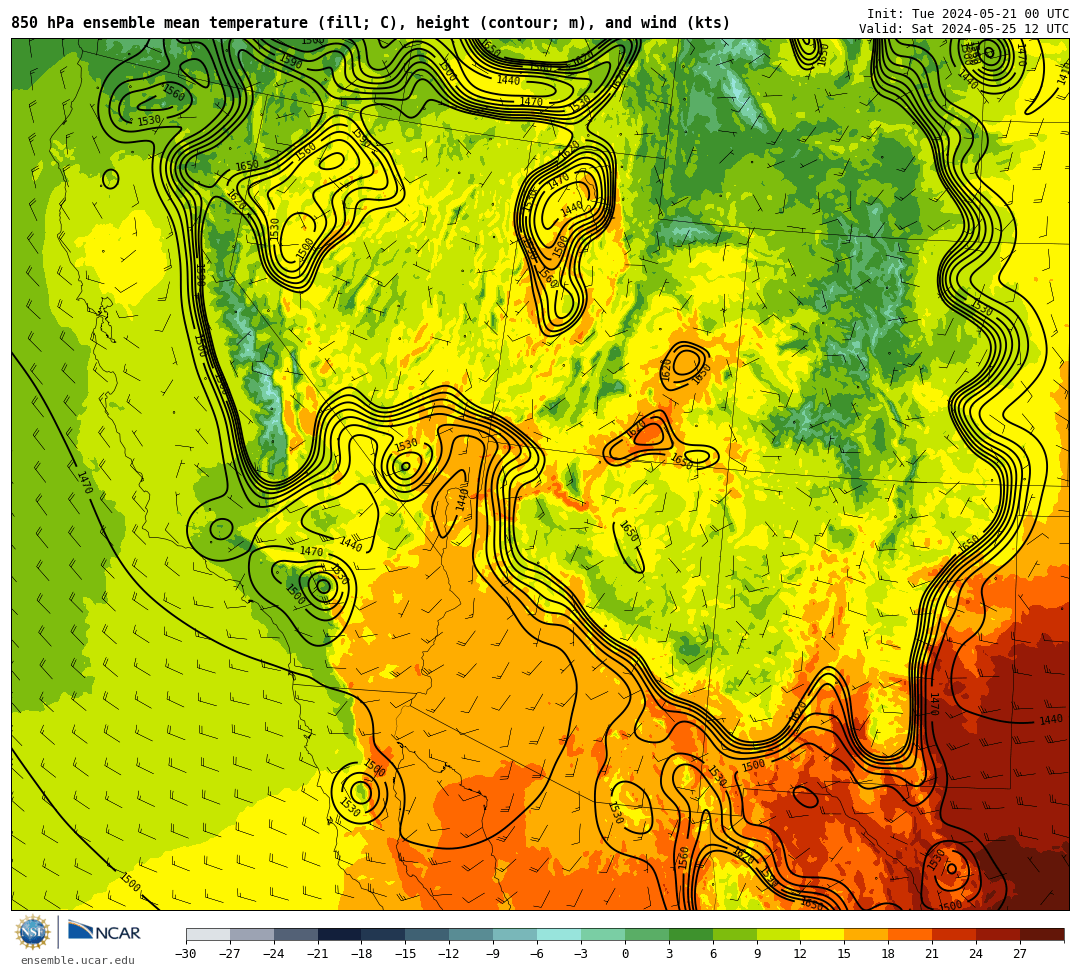Pick the yellow-green 9 to 12 colorbar swatch

[x=779, y=934]
